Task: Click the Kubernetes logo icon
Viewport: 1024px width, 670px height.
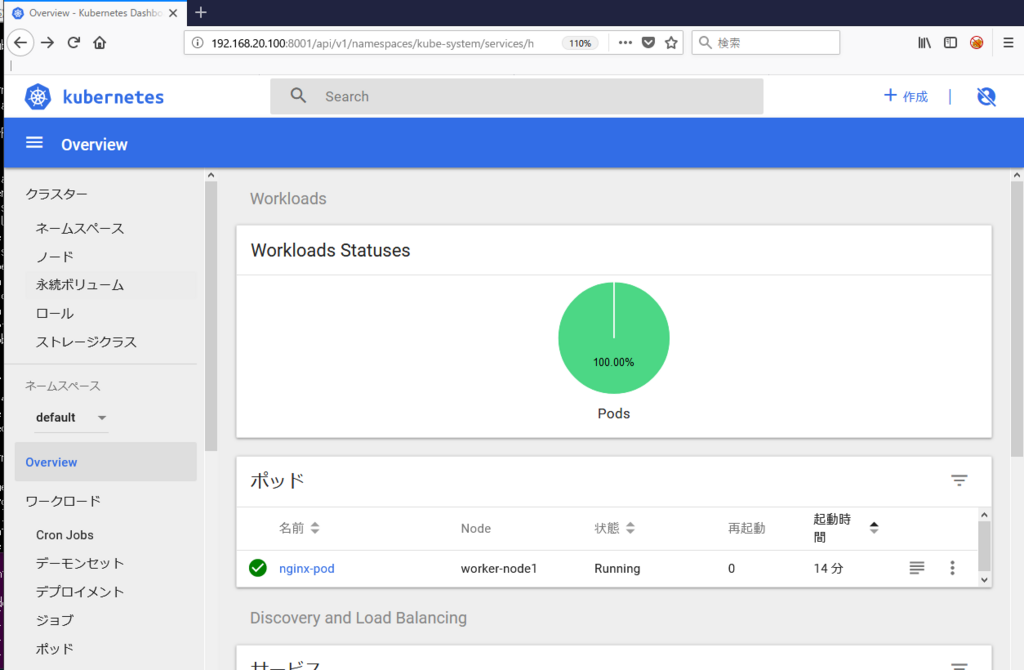Action: (38, 97)
